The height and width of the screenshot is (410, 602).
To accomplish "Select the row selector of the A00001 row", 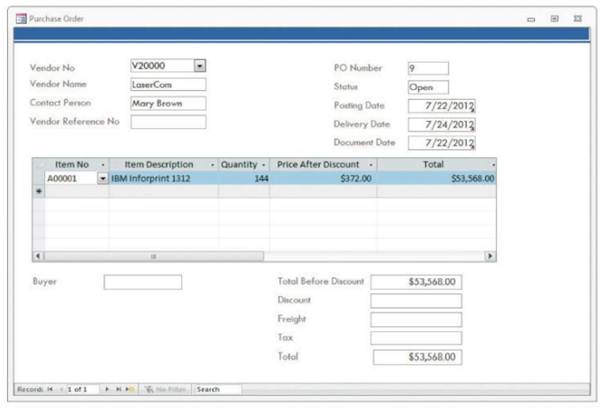I will click(x=39, y=179).
